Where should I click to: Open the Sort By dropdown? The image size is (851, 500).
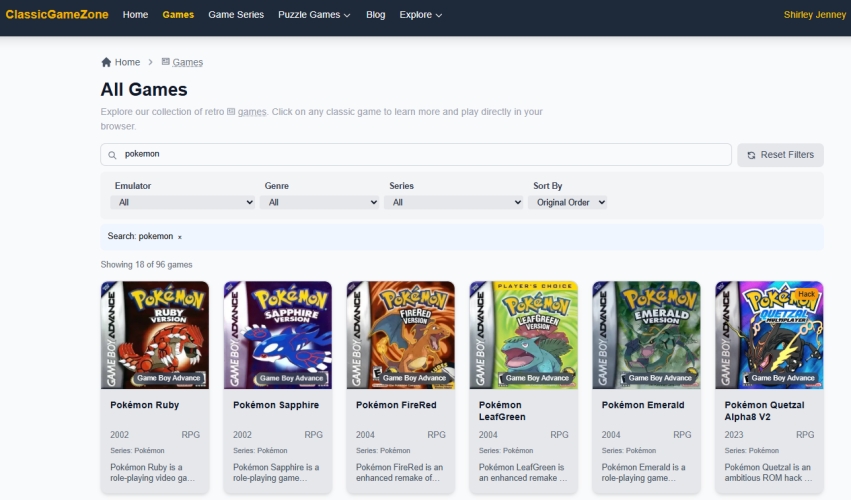tap(567, 202)
